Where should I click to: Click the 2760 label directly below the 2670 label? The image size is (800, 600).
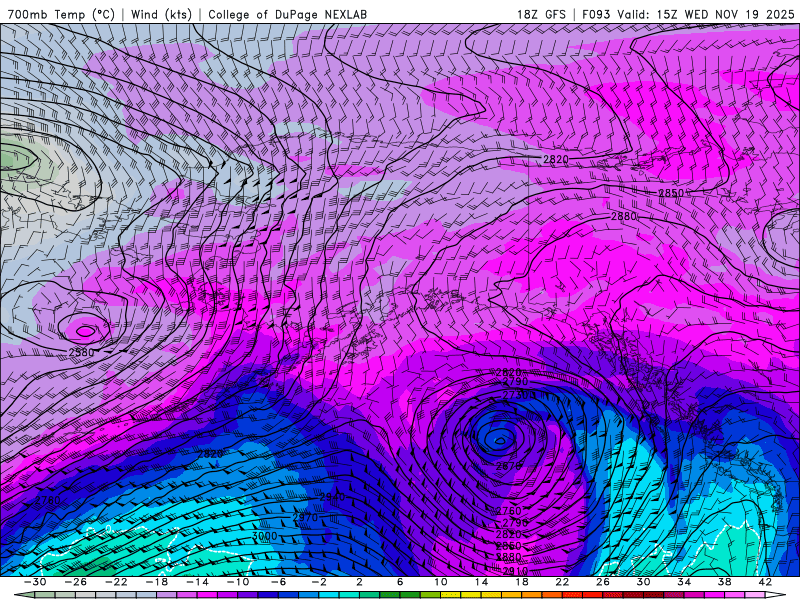point(509,511)
